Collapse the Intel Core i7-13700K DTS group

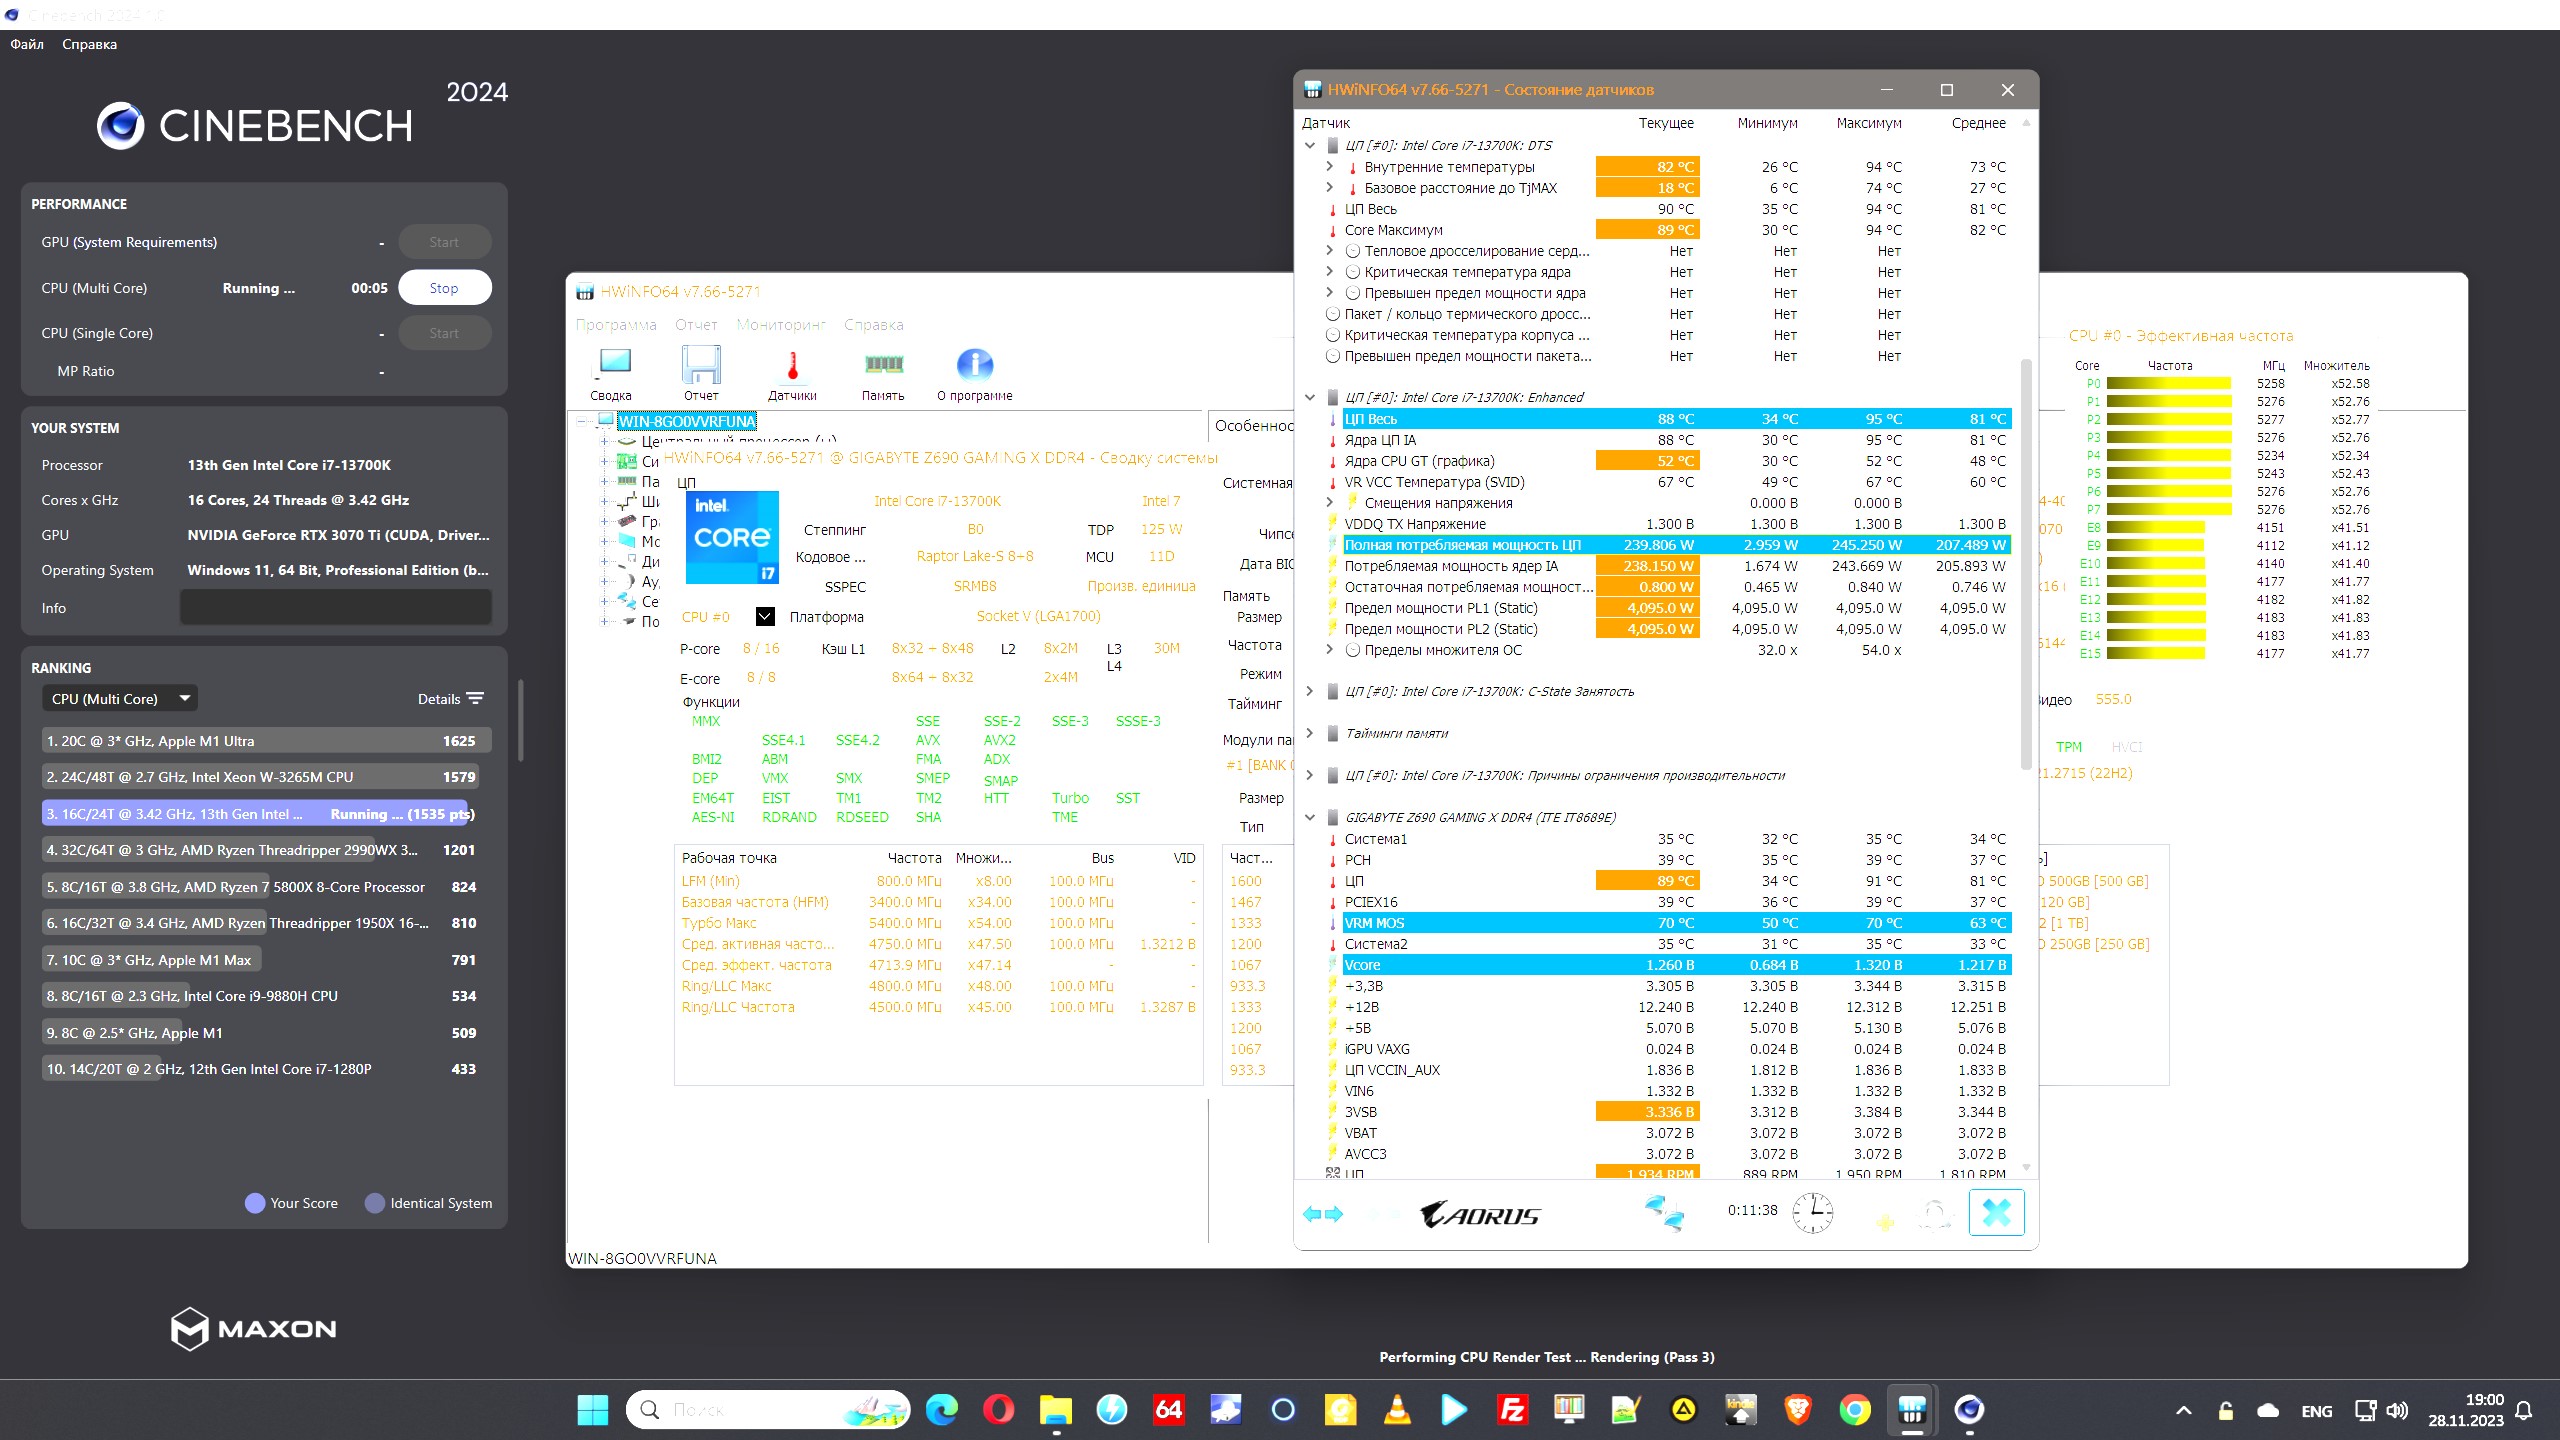tap(1310, 146)
